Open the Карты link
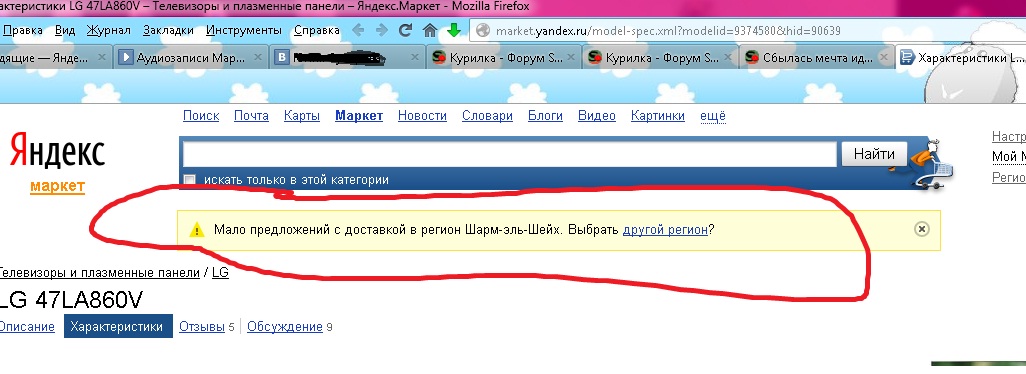Screen dimensions: 1026x374 (302, 116)
